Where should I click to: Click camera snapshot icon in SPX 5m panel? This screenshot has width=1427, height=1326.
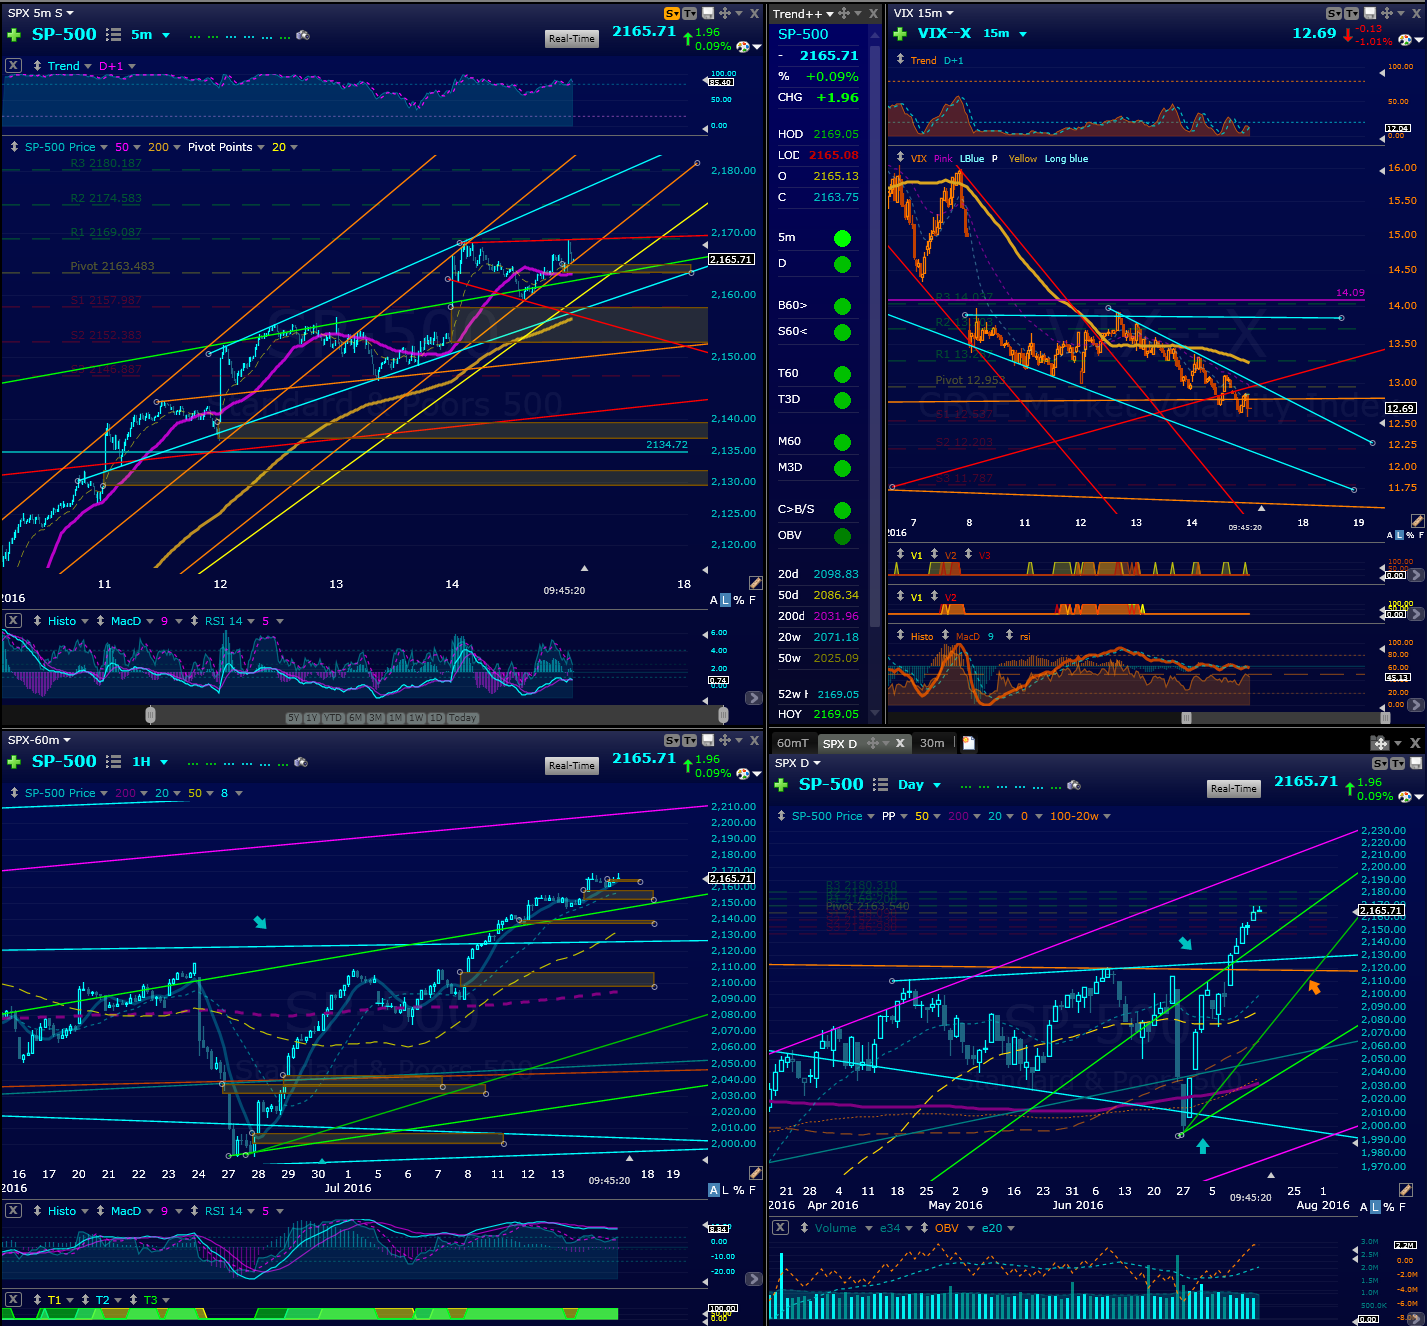pos(303,35)
